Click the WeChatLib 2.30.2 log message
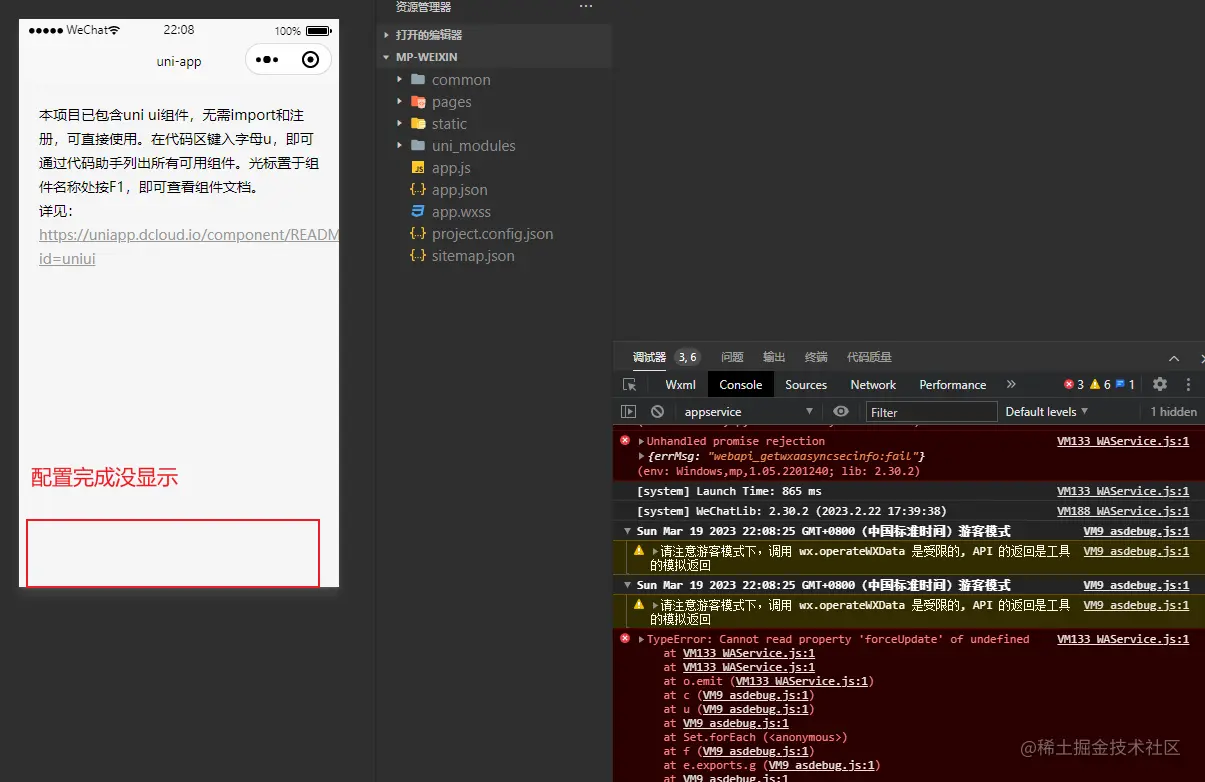Viewport: 1205px width, 782px height. pos(792,511)
